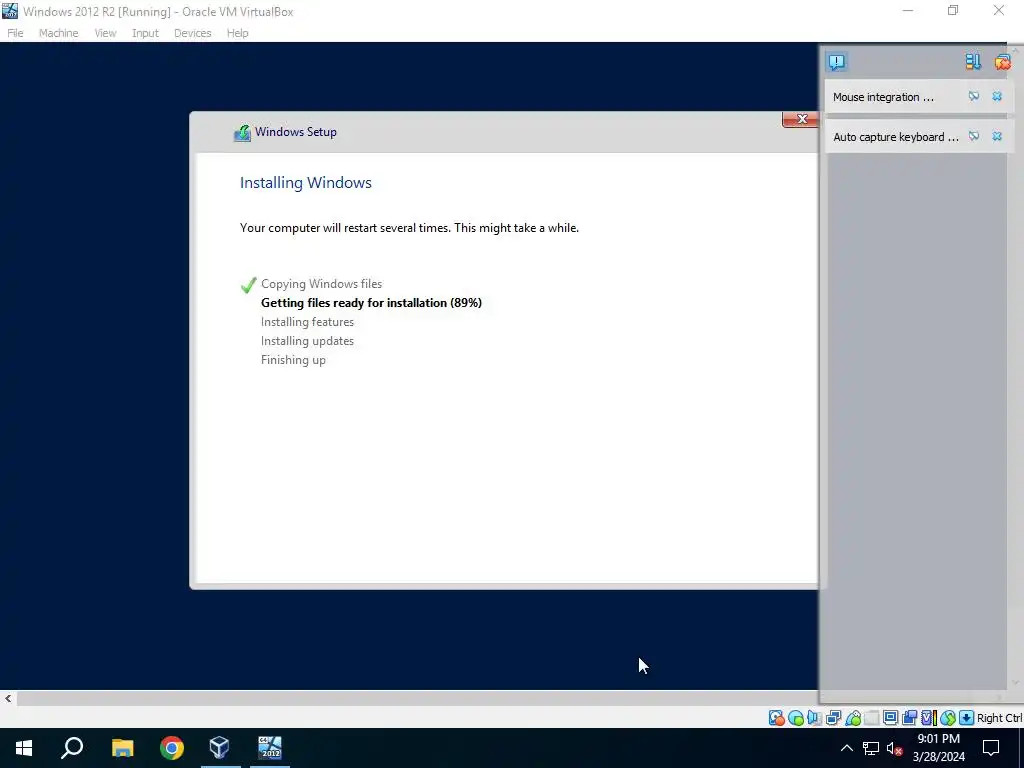Close the Windows Setup dialog

point(801,119)
